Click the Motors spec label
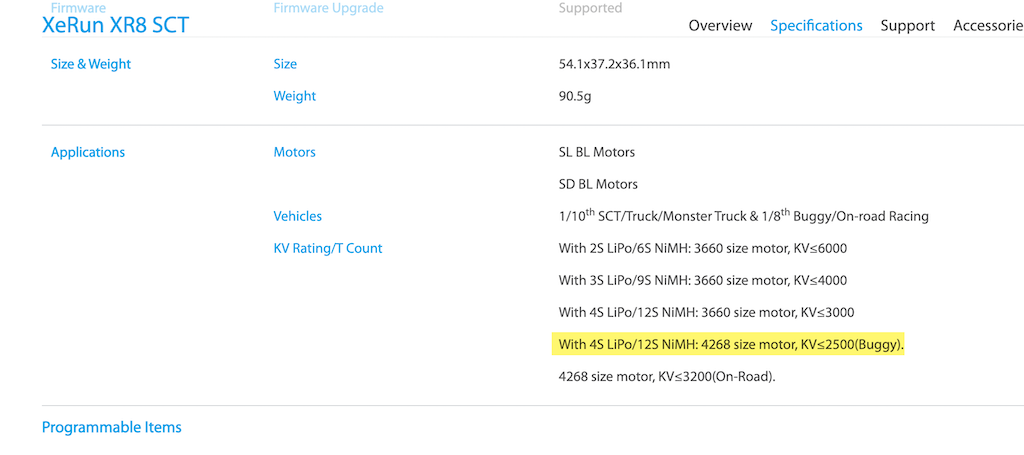The height and width of the screenshot is (455, 1024). pyautogui.click(x=295, y=152)
